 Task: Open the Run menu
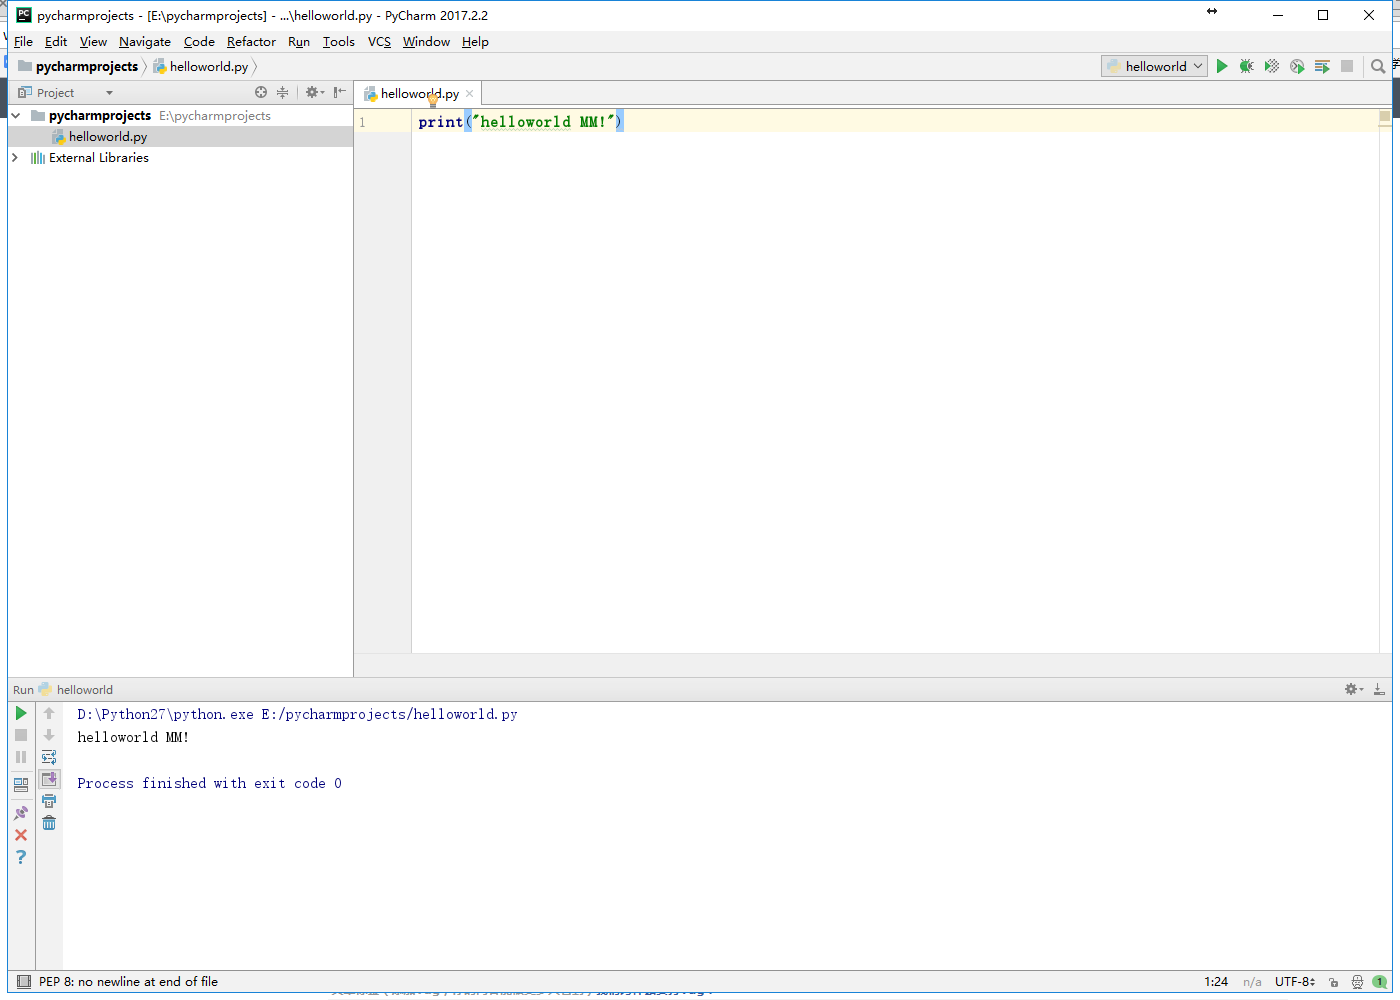[299, 42]
